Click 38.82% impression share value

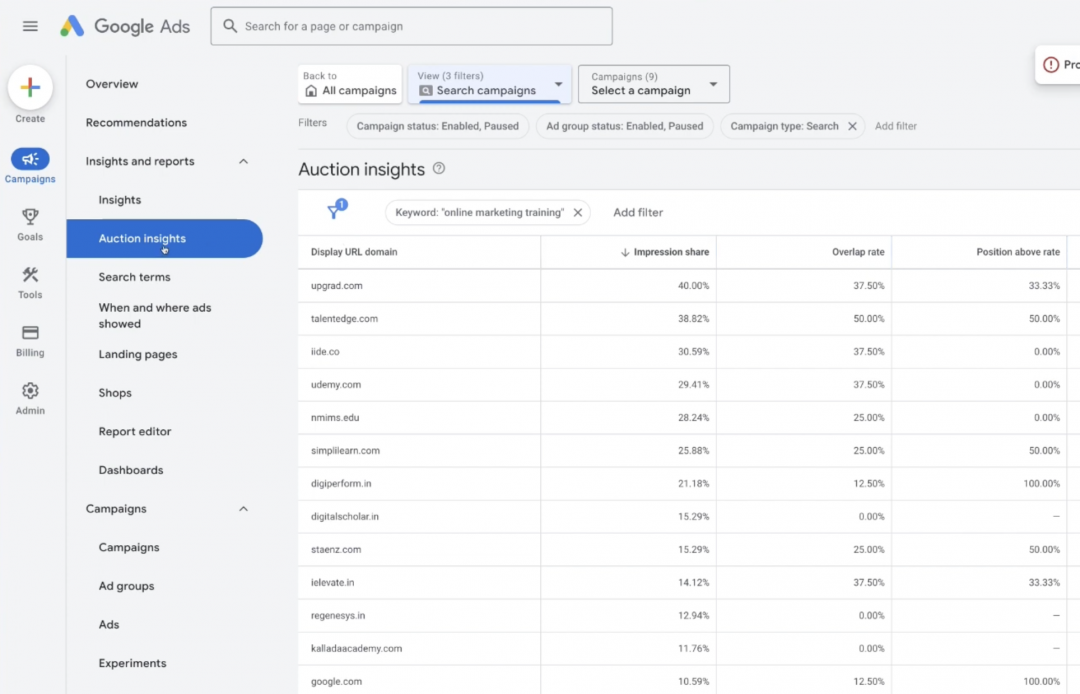tap(693, 319)
